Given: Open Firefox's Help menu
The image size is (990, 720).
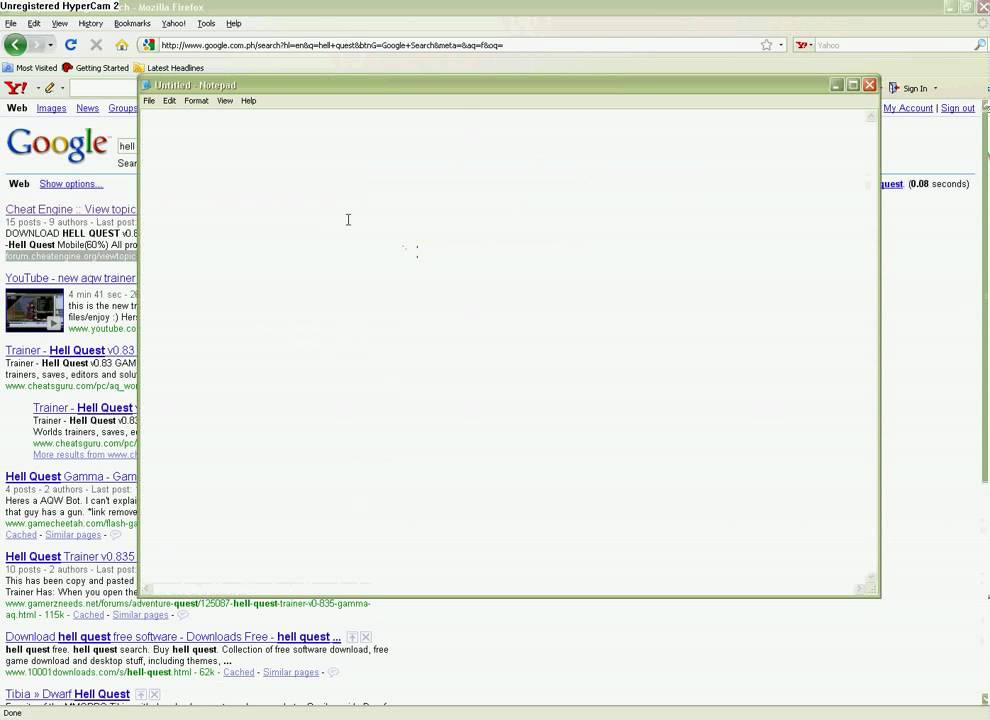Looking at the screenshot, I should click(x=234, y=23).
